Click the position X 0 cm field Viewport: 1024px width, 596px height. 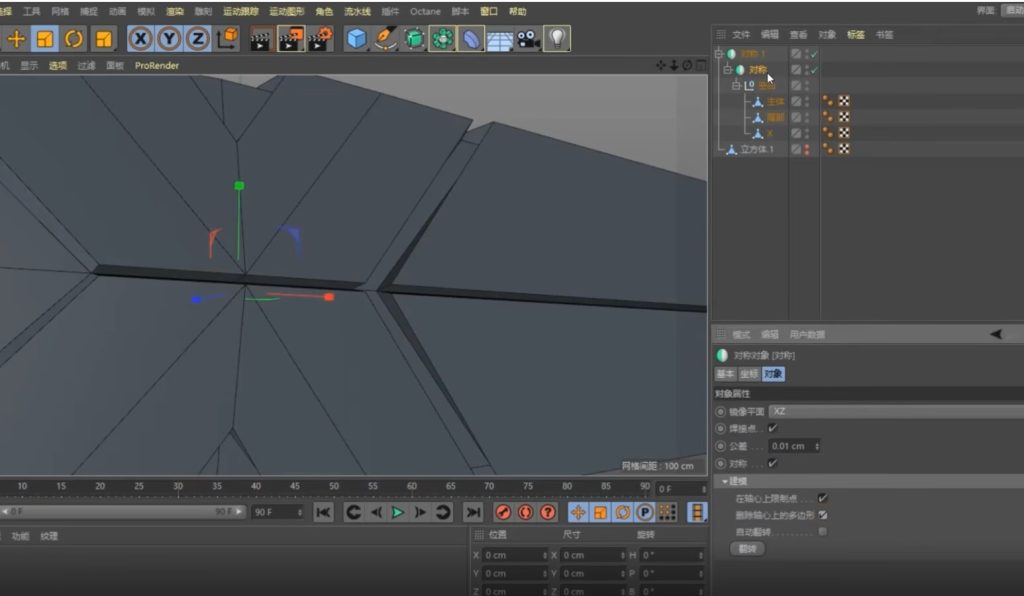point(515,555)
